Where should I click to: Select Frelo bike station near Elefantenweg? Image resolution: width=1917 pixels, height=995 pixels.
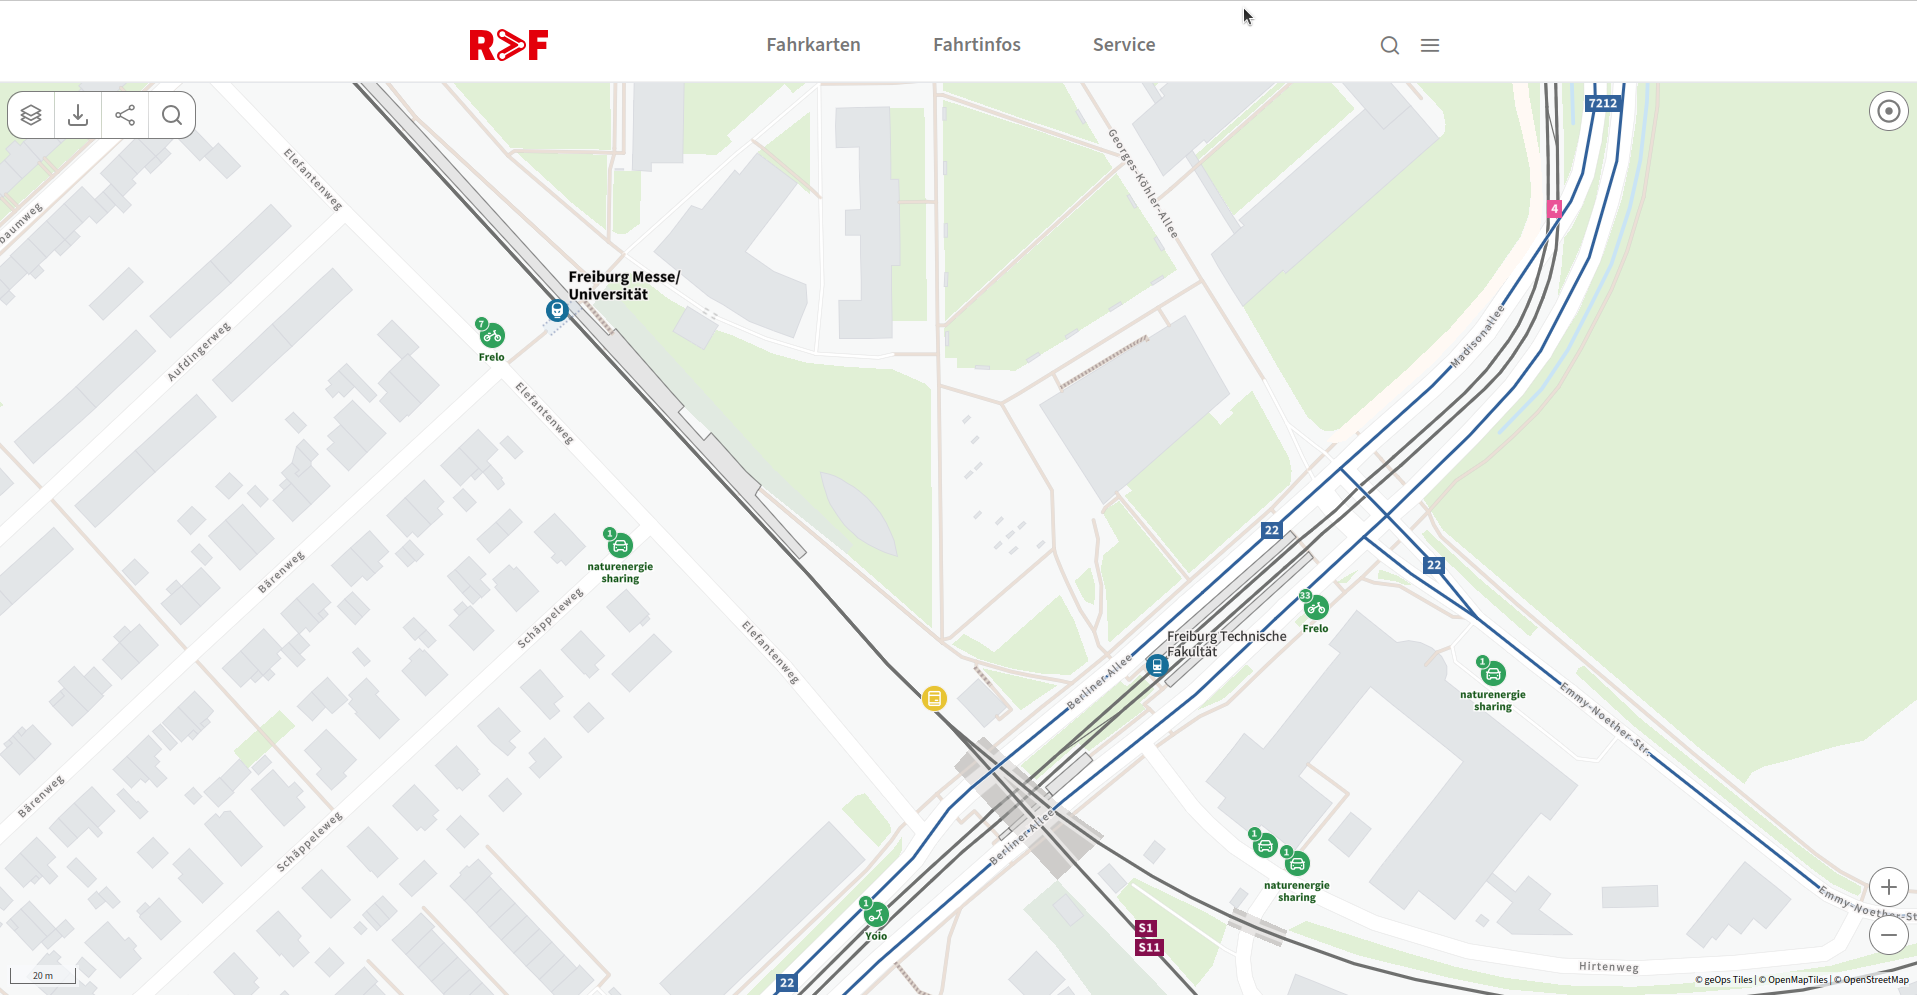pyautogui.click(x=491, y=336)
